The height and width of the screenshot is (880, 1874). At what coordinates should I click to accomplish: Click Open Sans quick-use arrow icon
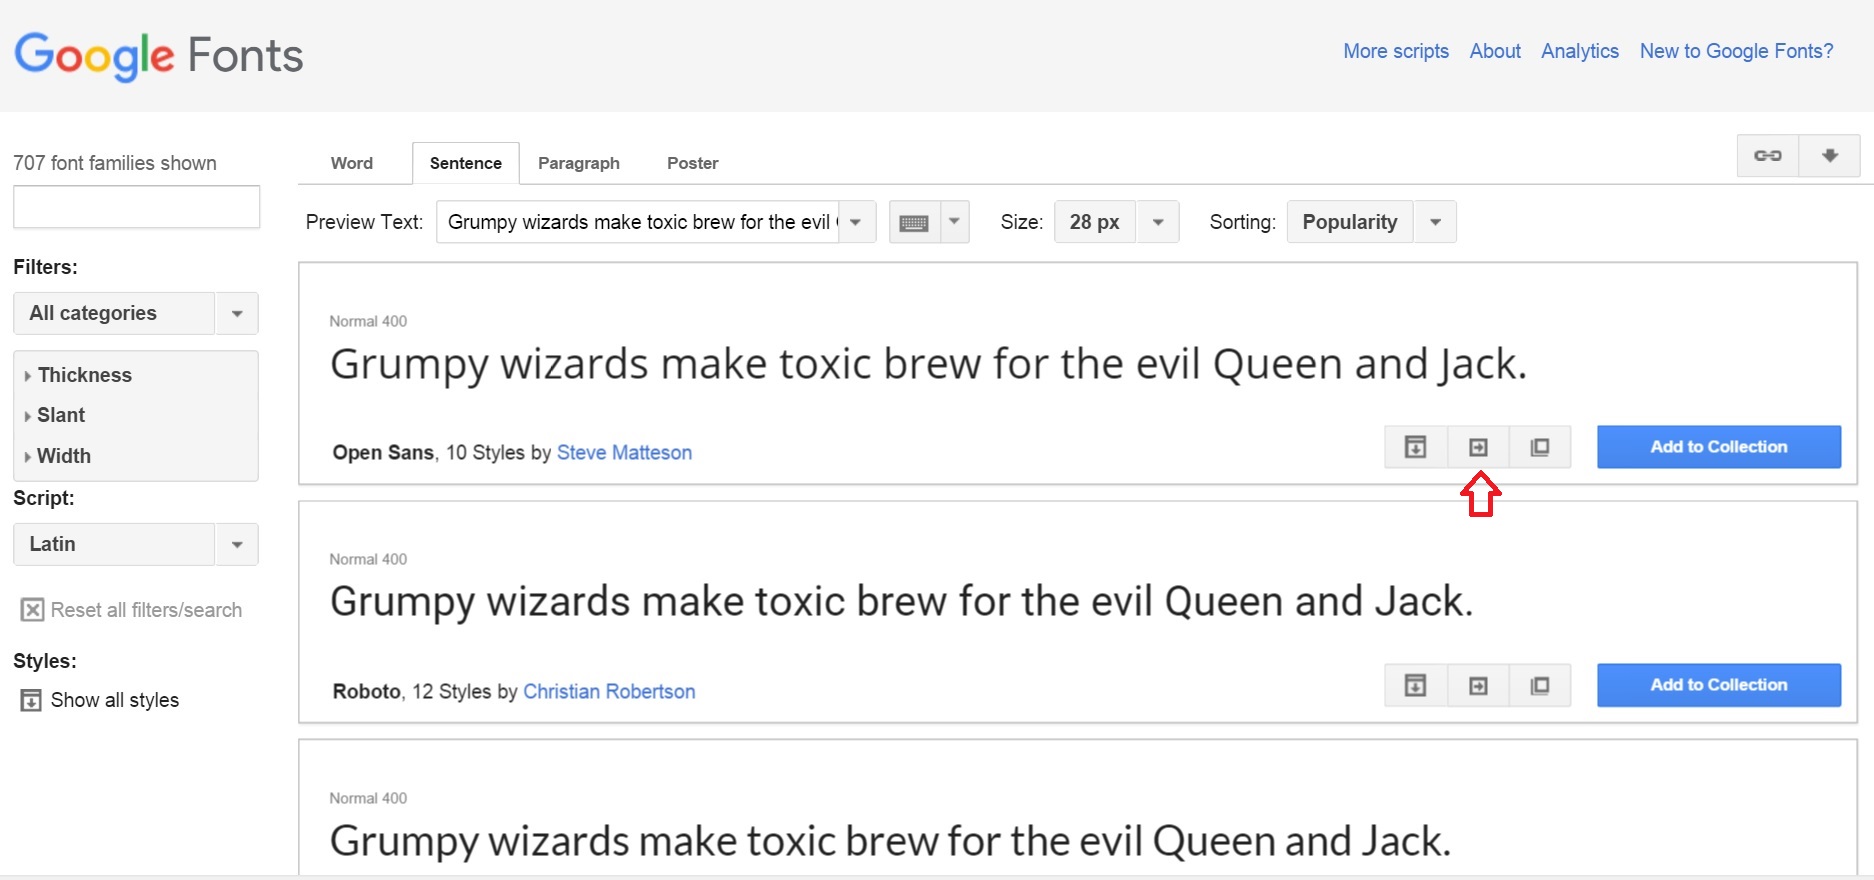[1478, 447]
